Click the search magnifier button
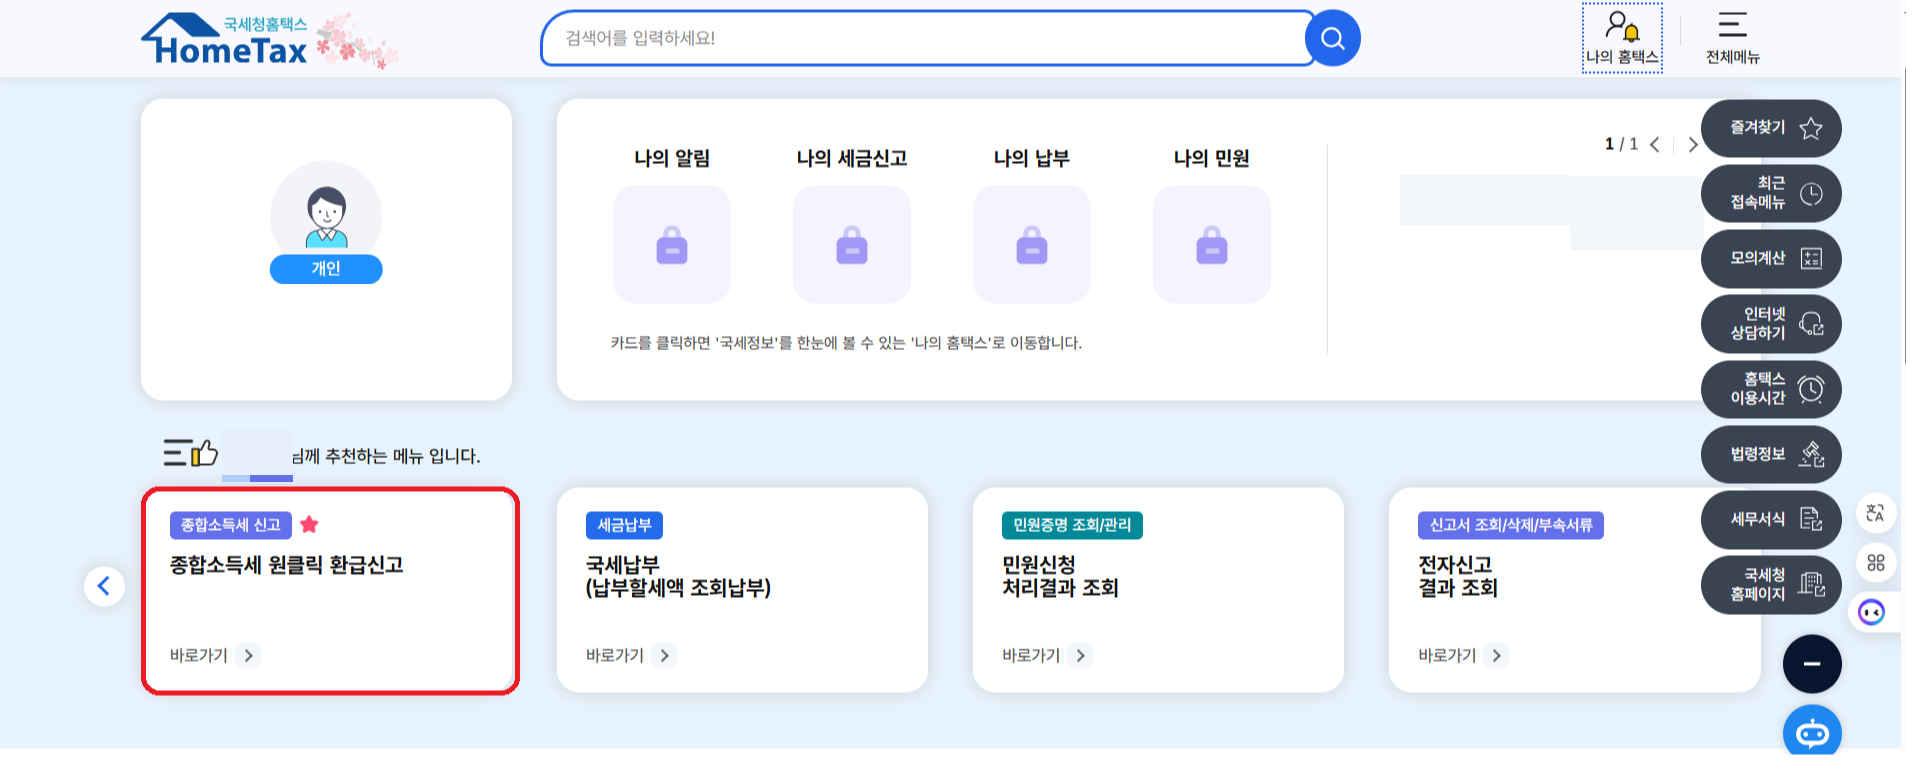This screenshot has width=1919, height=775. point(1333,39)
